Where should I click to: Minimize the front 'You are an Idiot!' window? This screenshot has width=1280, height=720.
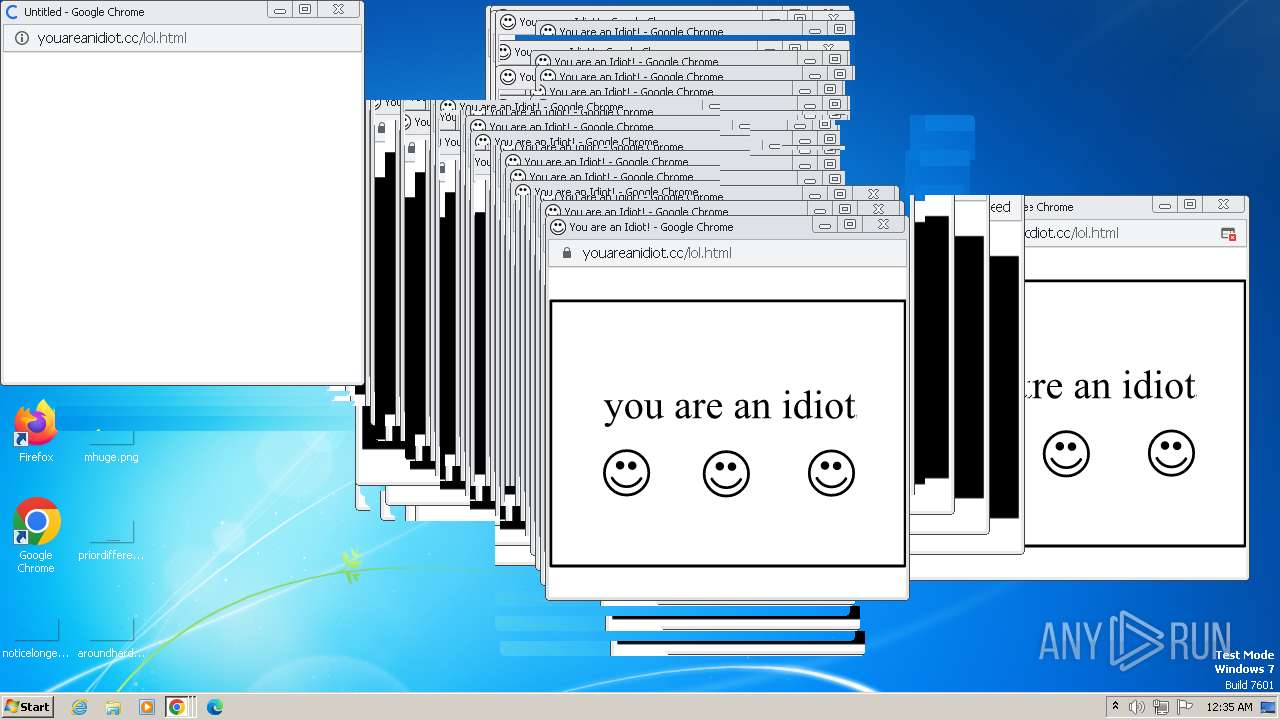pyautogui.click(x=824, y=226)
